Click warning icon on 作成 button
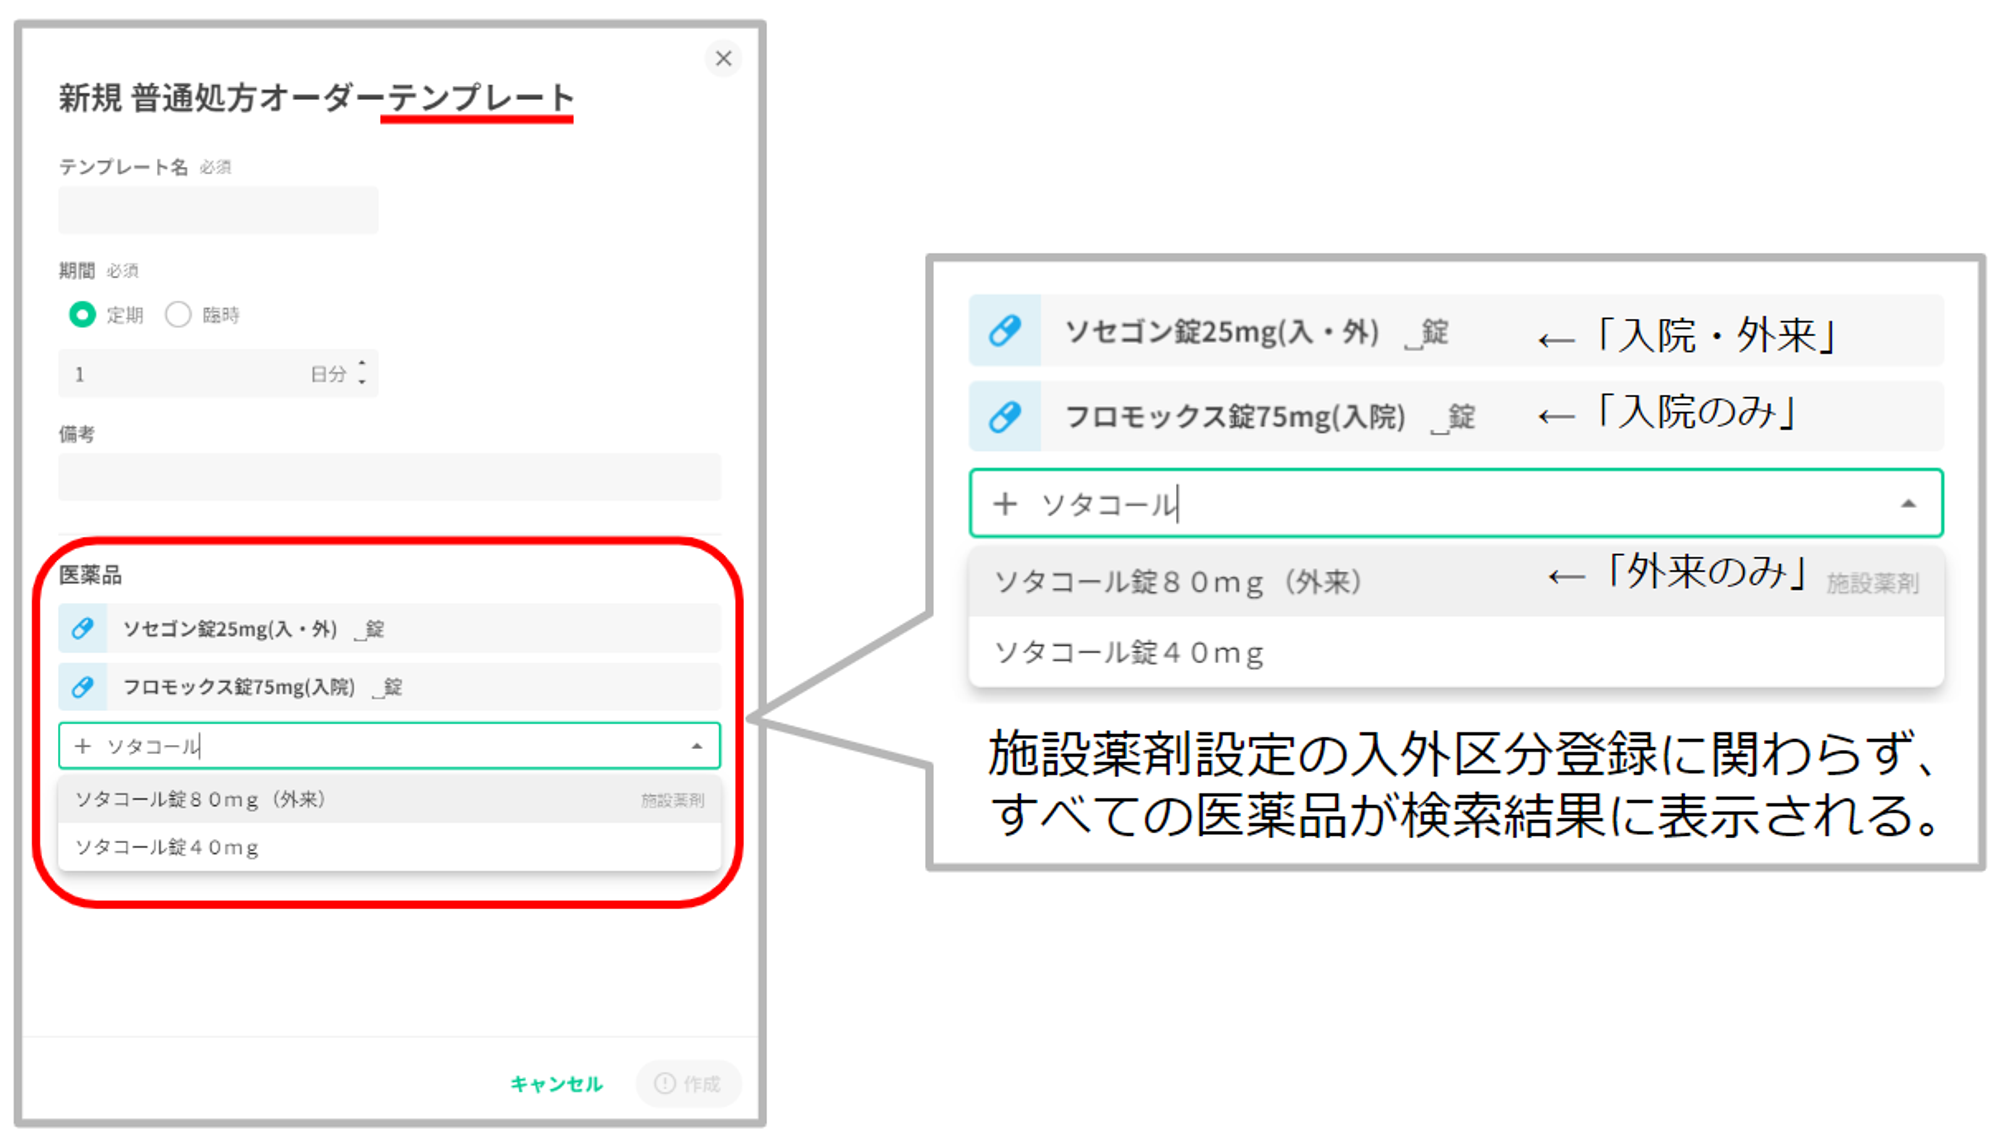 (664, 1083)
